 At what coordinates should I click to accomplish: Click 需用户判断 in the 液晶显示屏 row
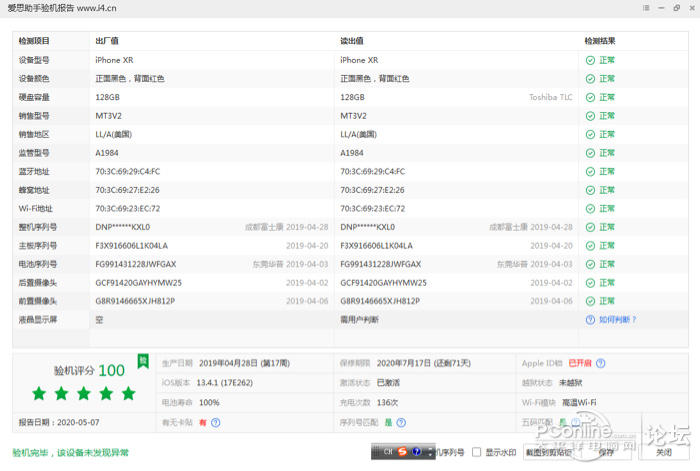[359, 320]
